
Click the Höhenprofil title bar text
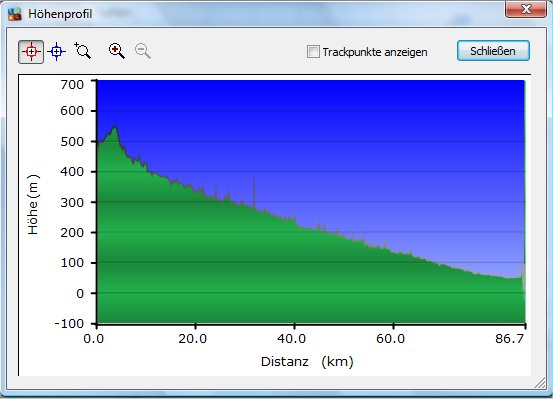(x=60, y=14)
